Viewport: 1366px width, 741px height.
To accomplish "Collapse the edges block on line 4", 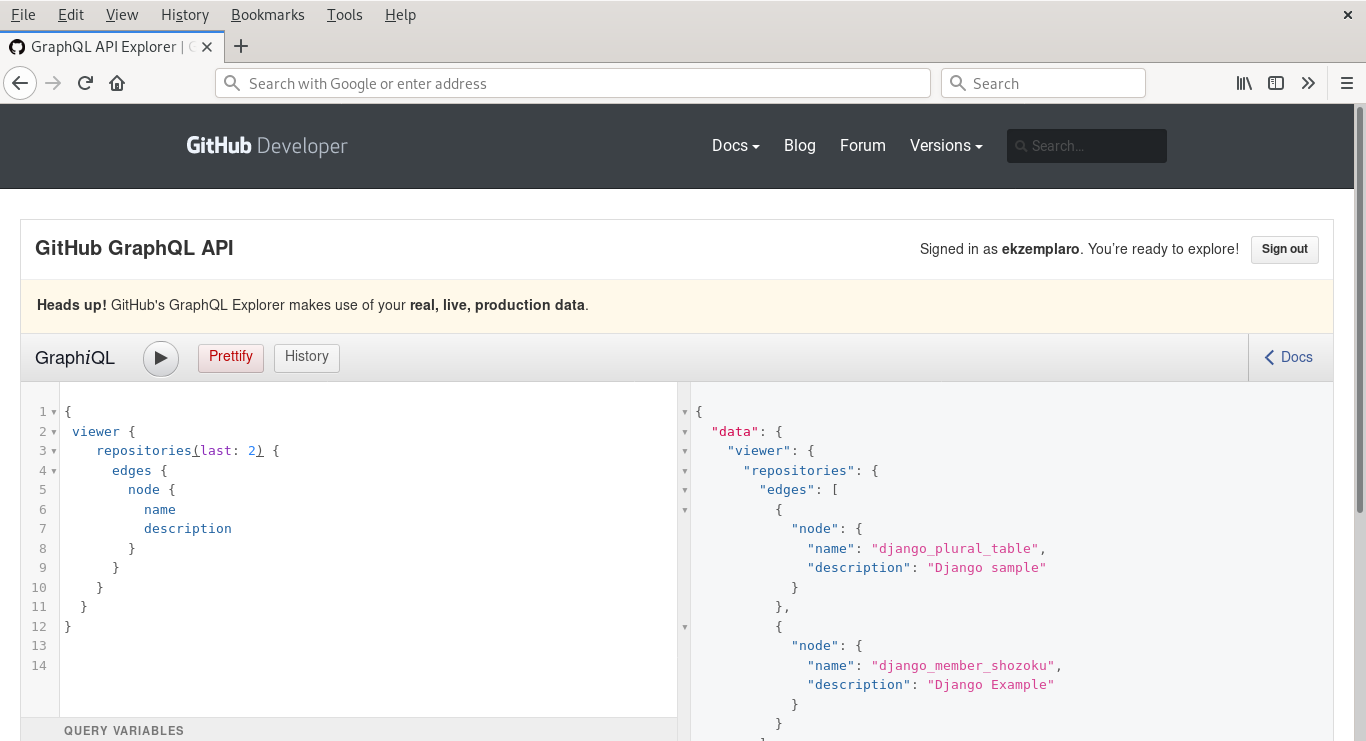I will [x=53, y=471].
